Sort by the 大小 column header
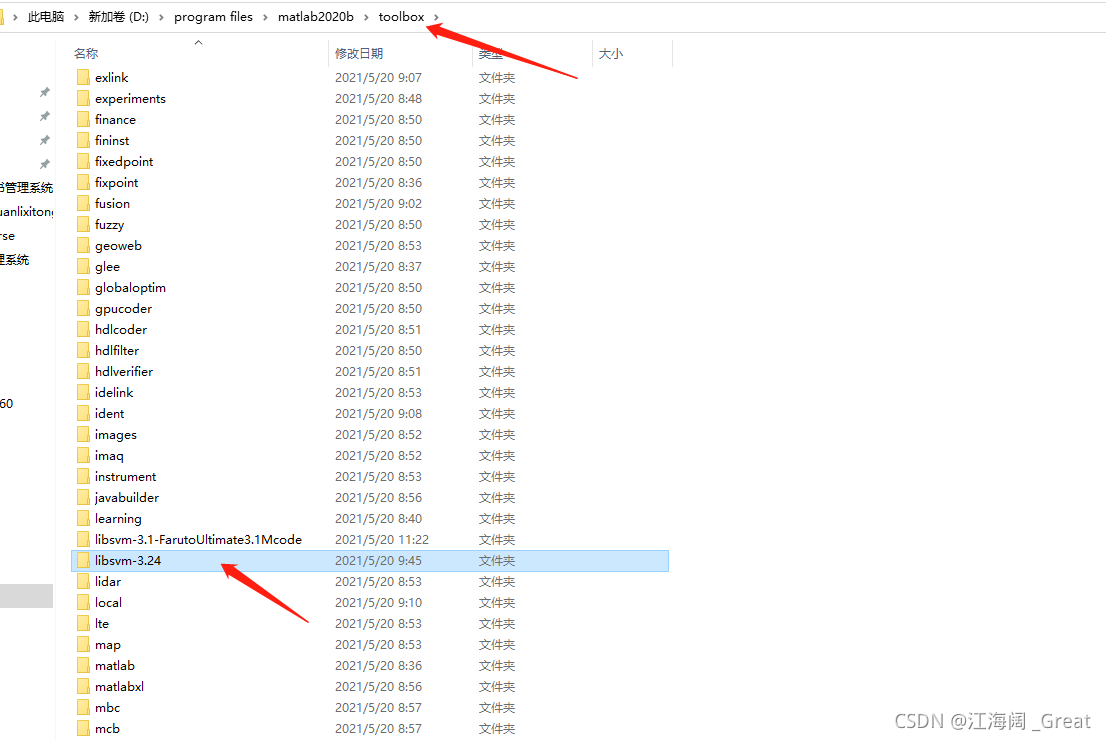This screenshot has width=1106, height=741. coord(611,54)
